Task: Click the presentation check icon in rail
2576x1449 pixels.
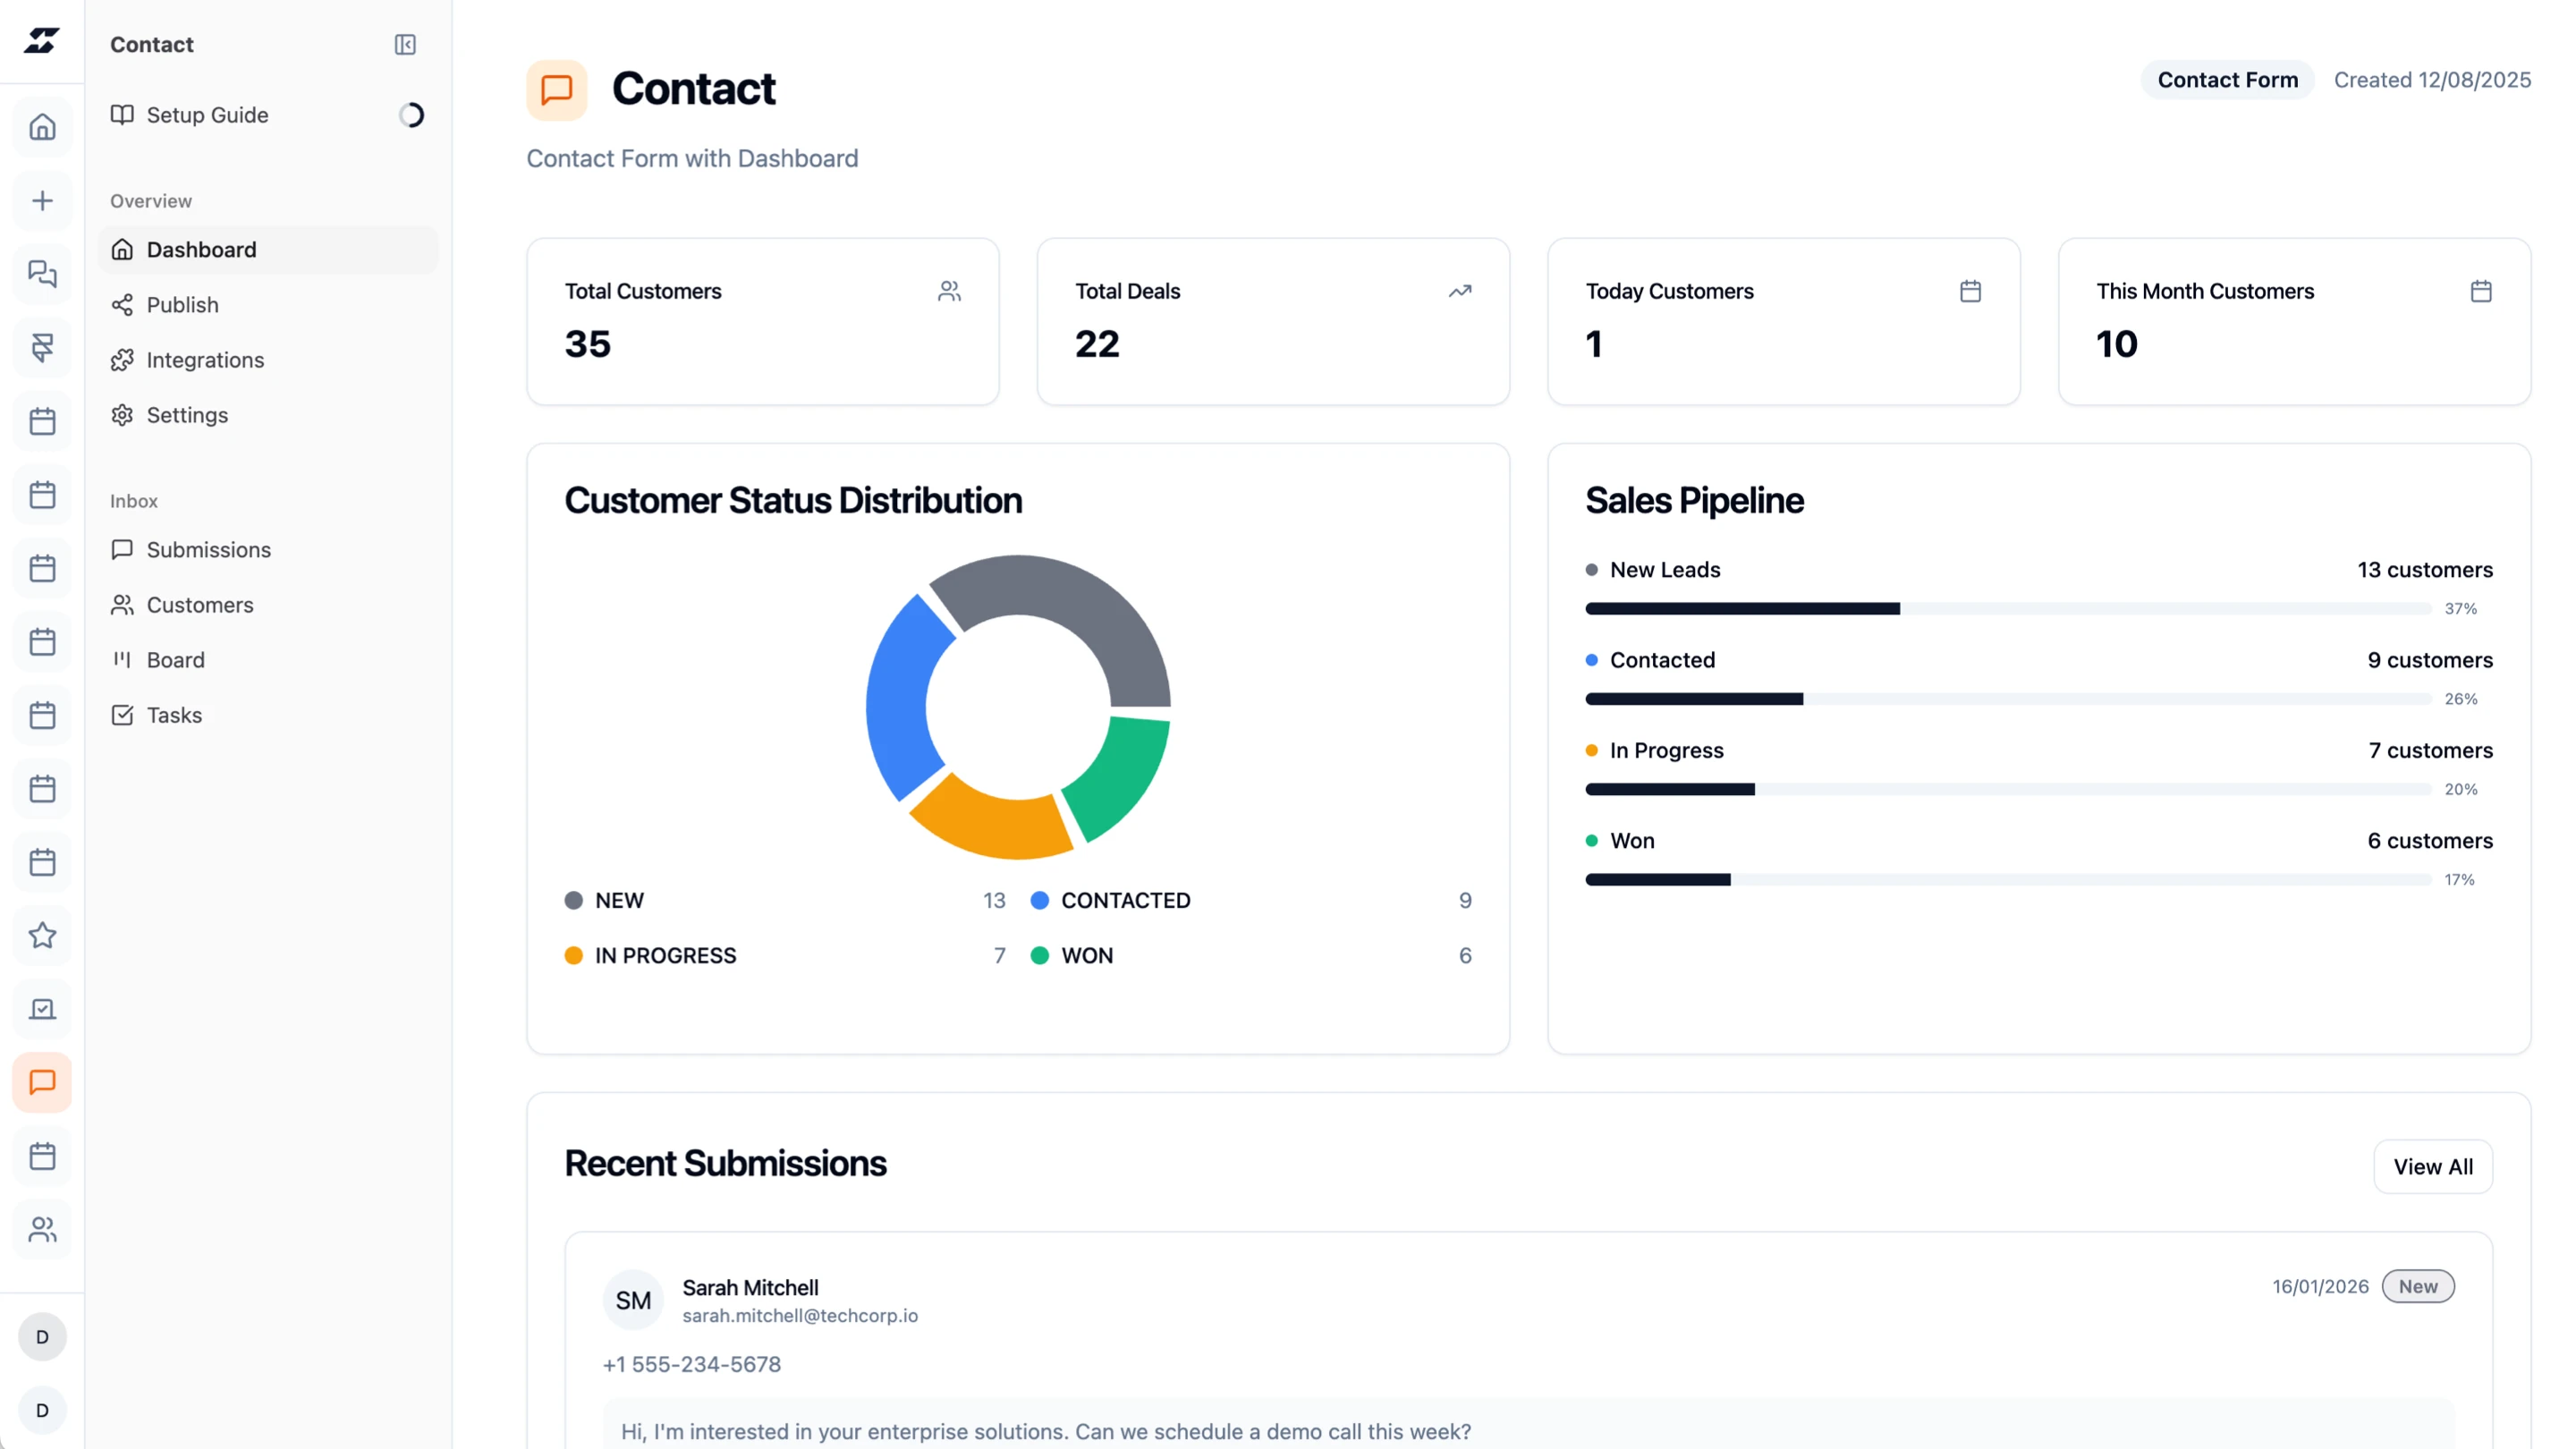Action: coord(42,1009)
